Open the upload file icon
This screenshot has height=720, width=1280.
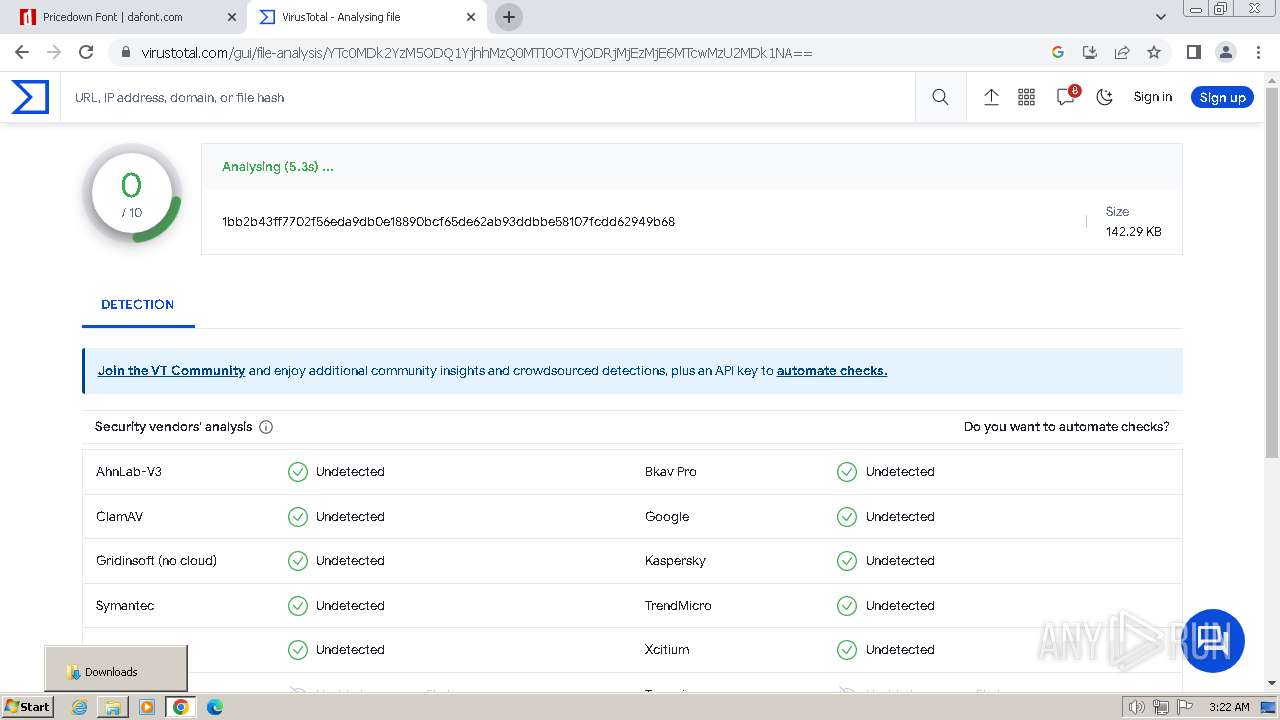click(991, 97)
